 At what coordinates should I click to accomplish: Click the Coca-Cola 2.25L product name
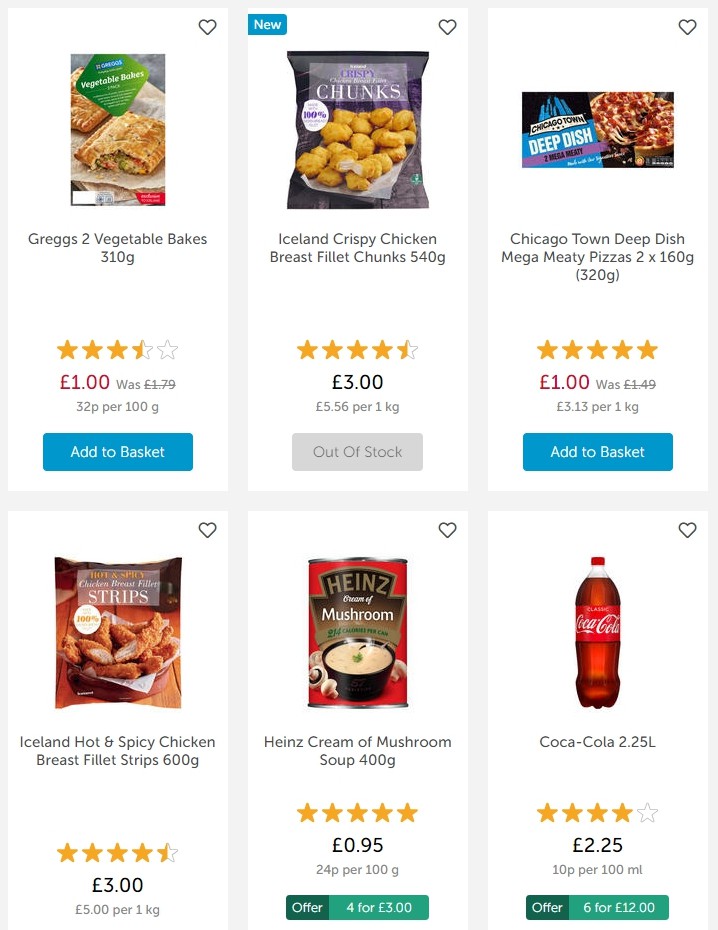coord(597,741)
